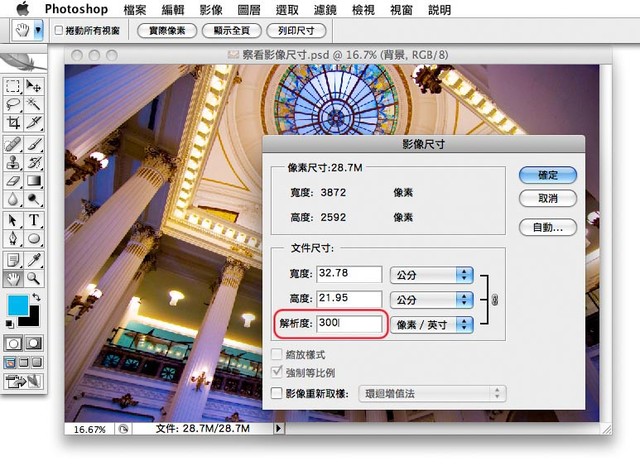Select the Dodge tool
Image resolution: width=640 pixels, height=466 pixels.
(33, 199)
